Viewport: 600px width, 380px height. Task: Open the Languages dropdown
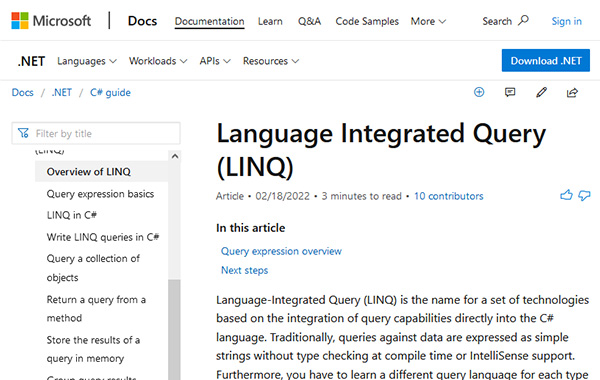coord(87,61)
